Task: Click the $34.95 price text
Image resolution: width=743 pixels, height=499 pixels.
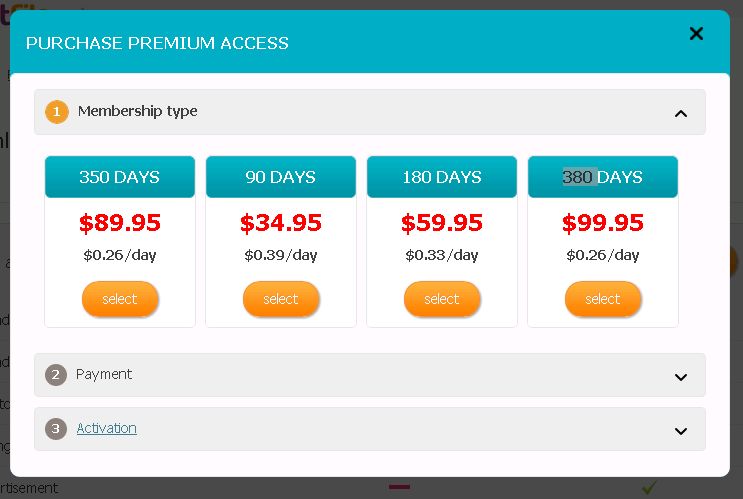Action: pyautogui.click(x=281, y=222)
